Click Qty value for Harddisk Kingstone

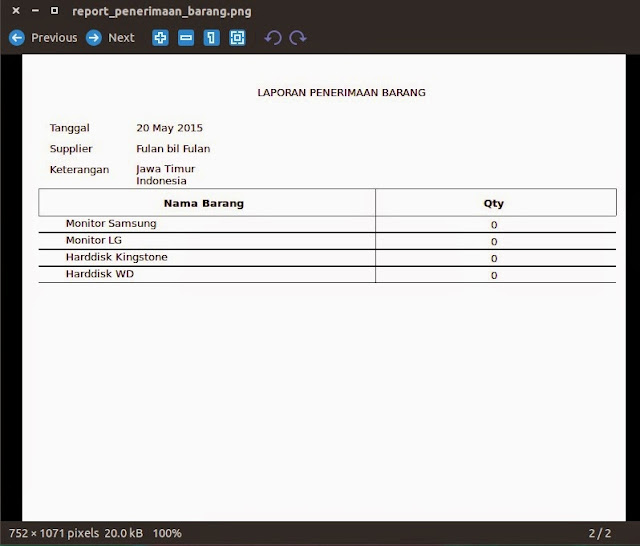pos(494,258)
